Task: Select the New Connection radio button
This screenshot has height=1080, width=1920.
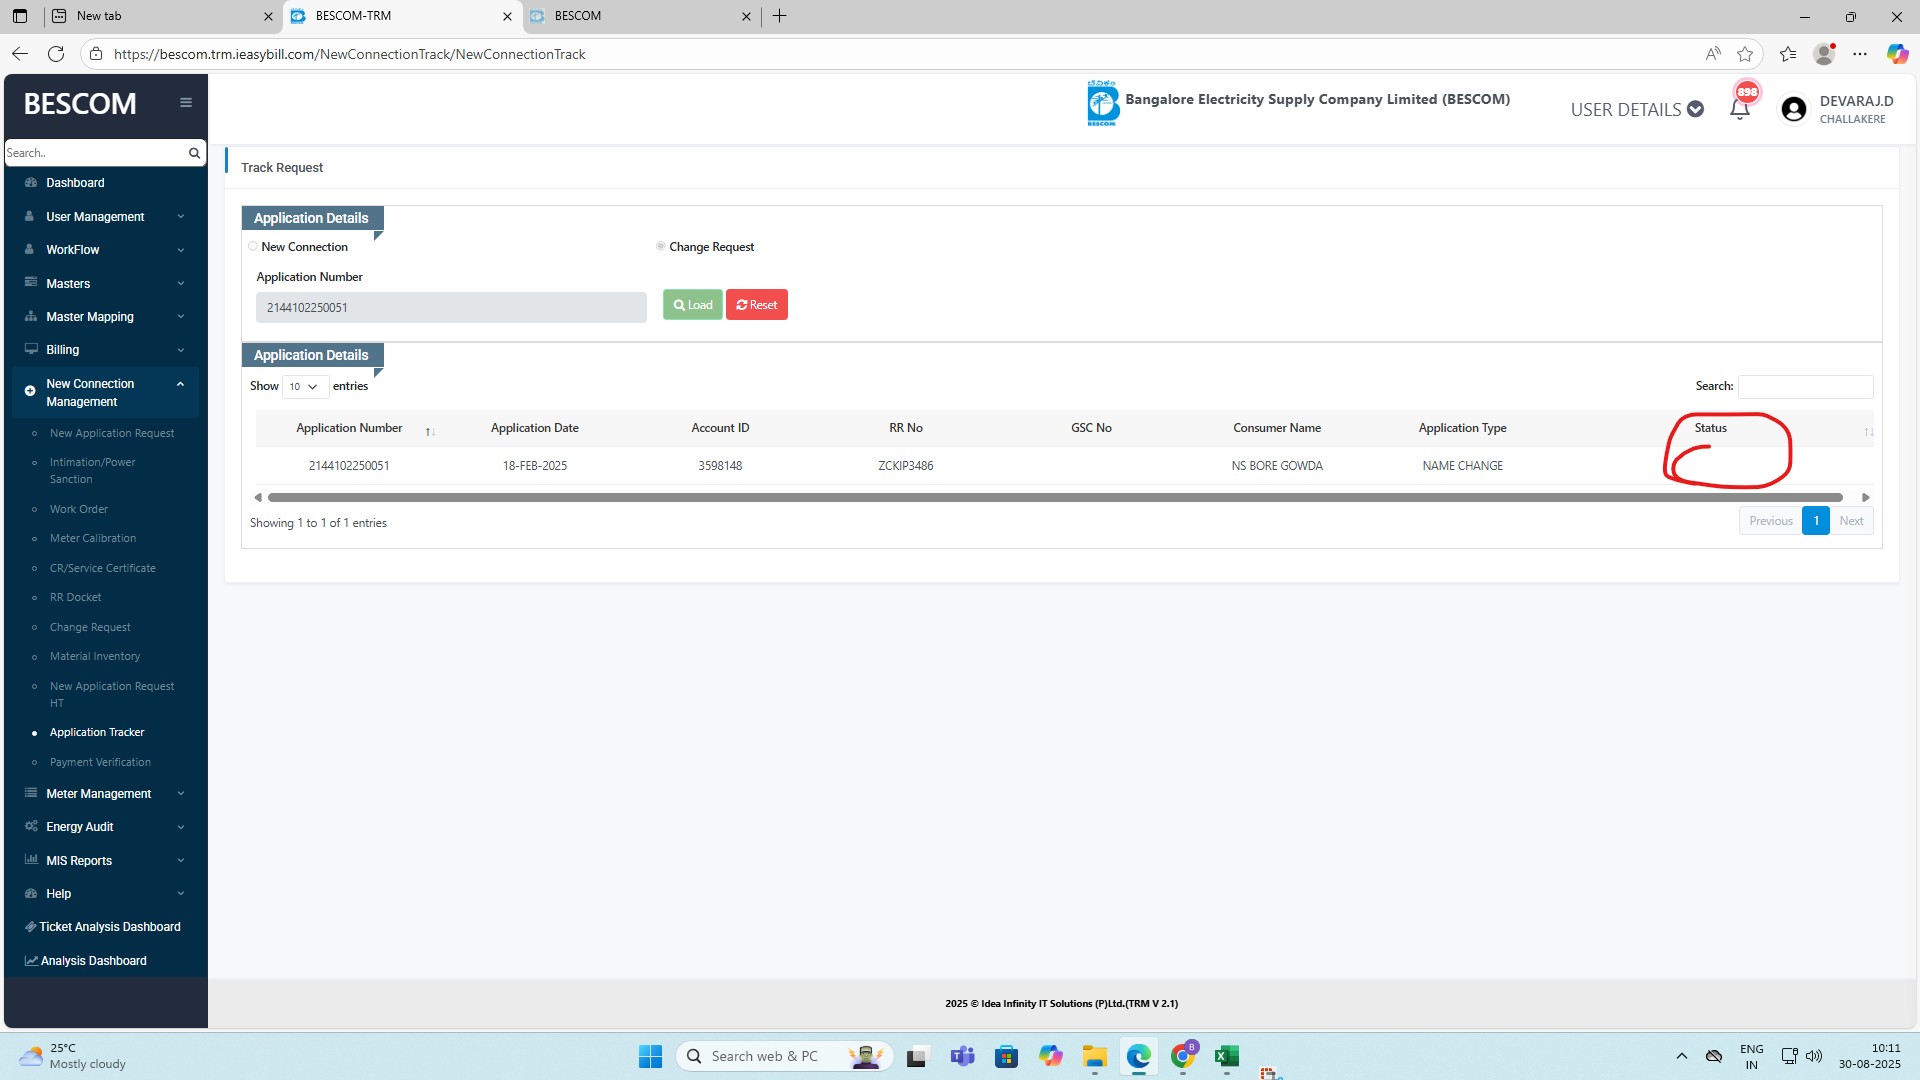Action: [253, 247]
